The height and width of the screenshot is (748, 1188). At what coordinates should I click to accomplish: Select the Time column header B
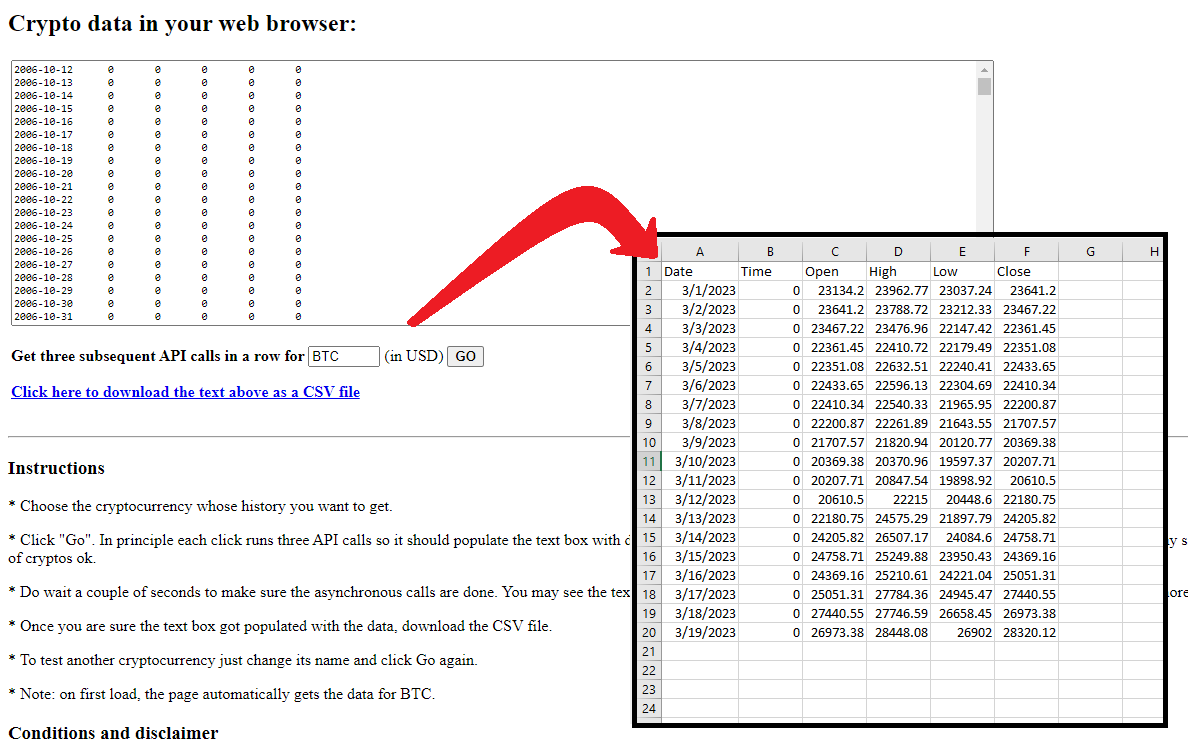click(770, 251)
